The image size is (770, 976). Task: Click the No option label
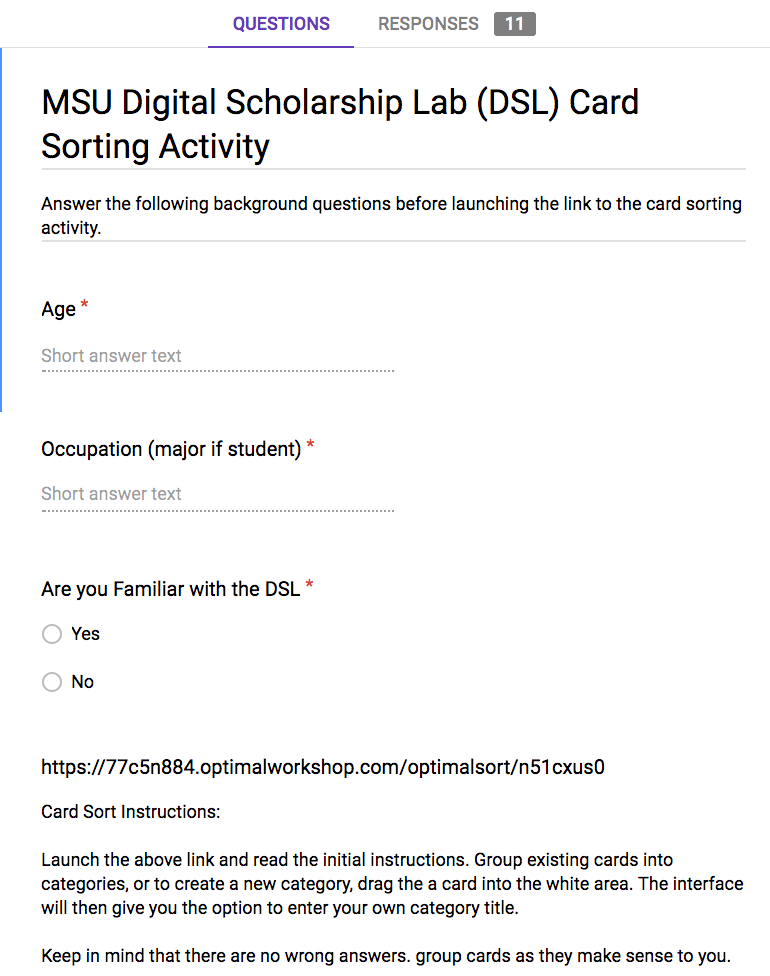[82, 682]
